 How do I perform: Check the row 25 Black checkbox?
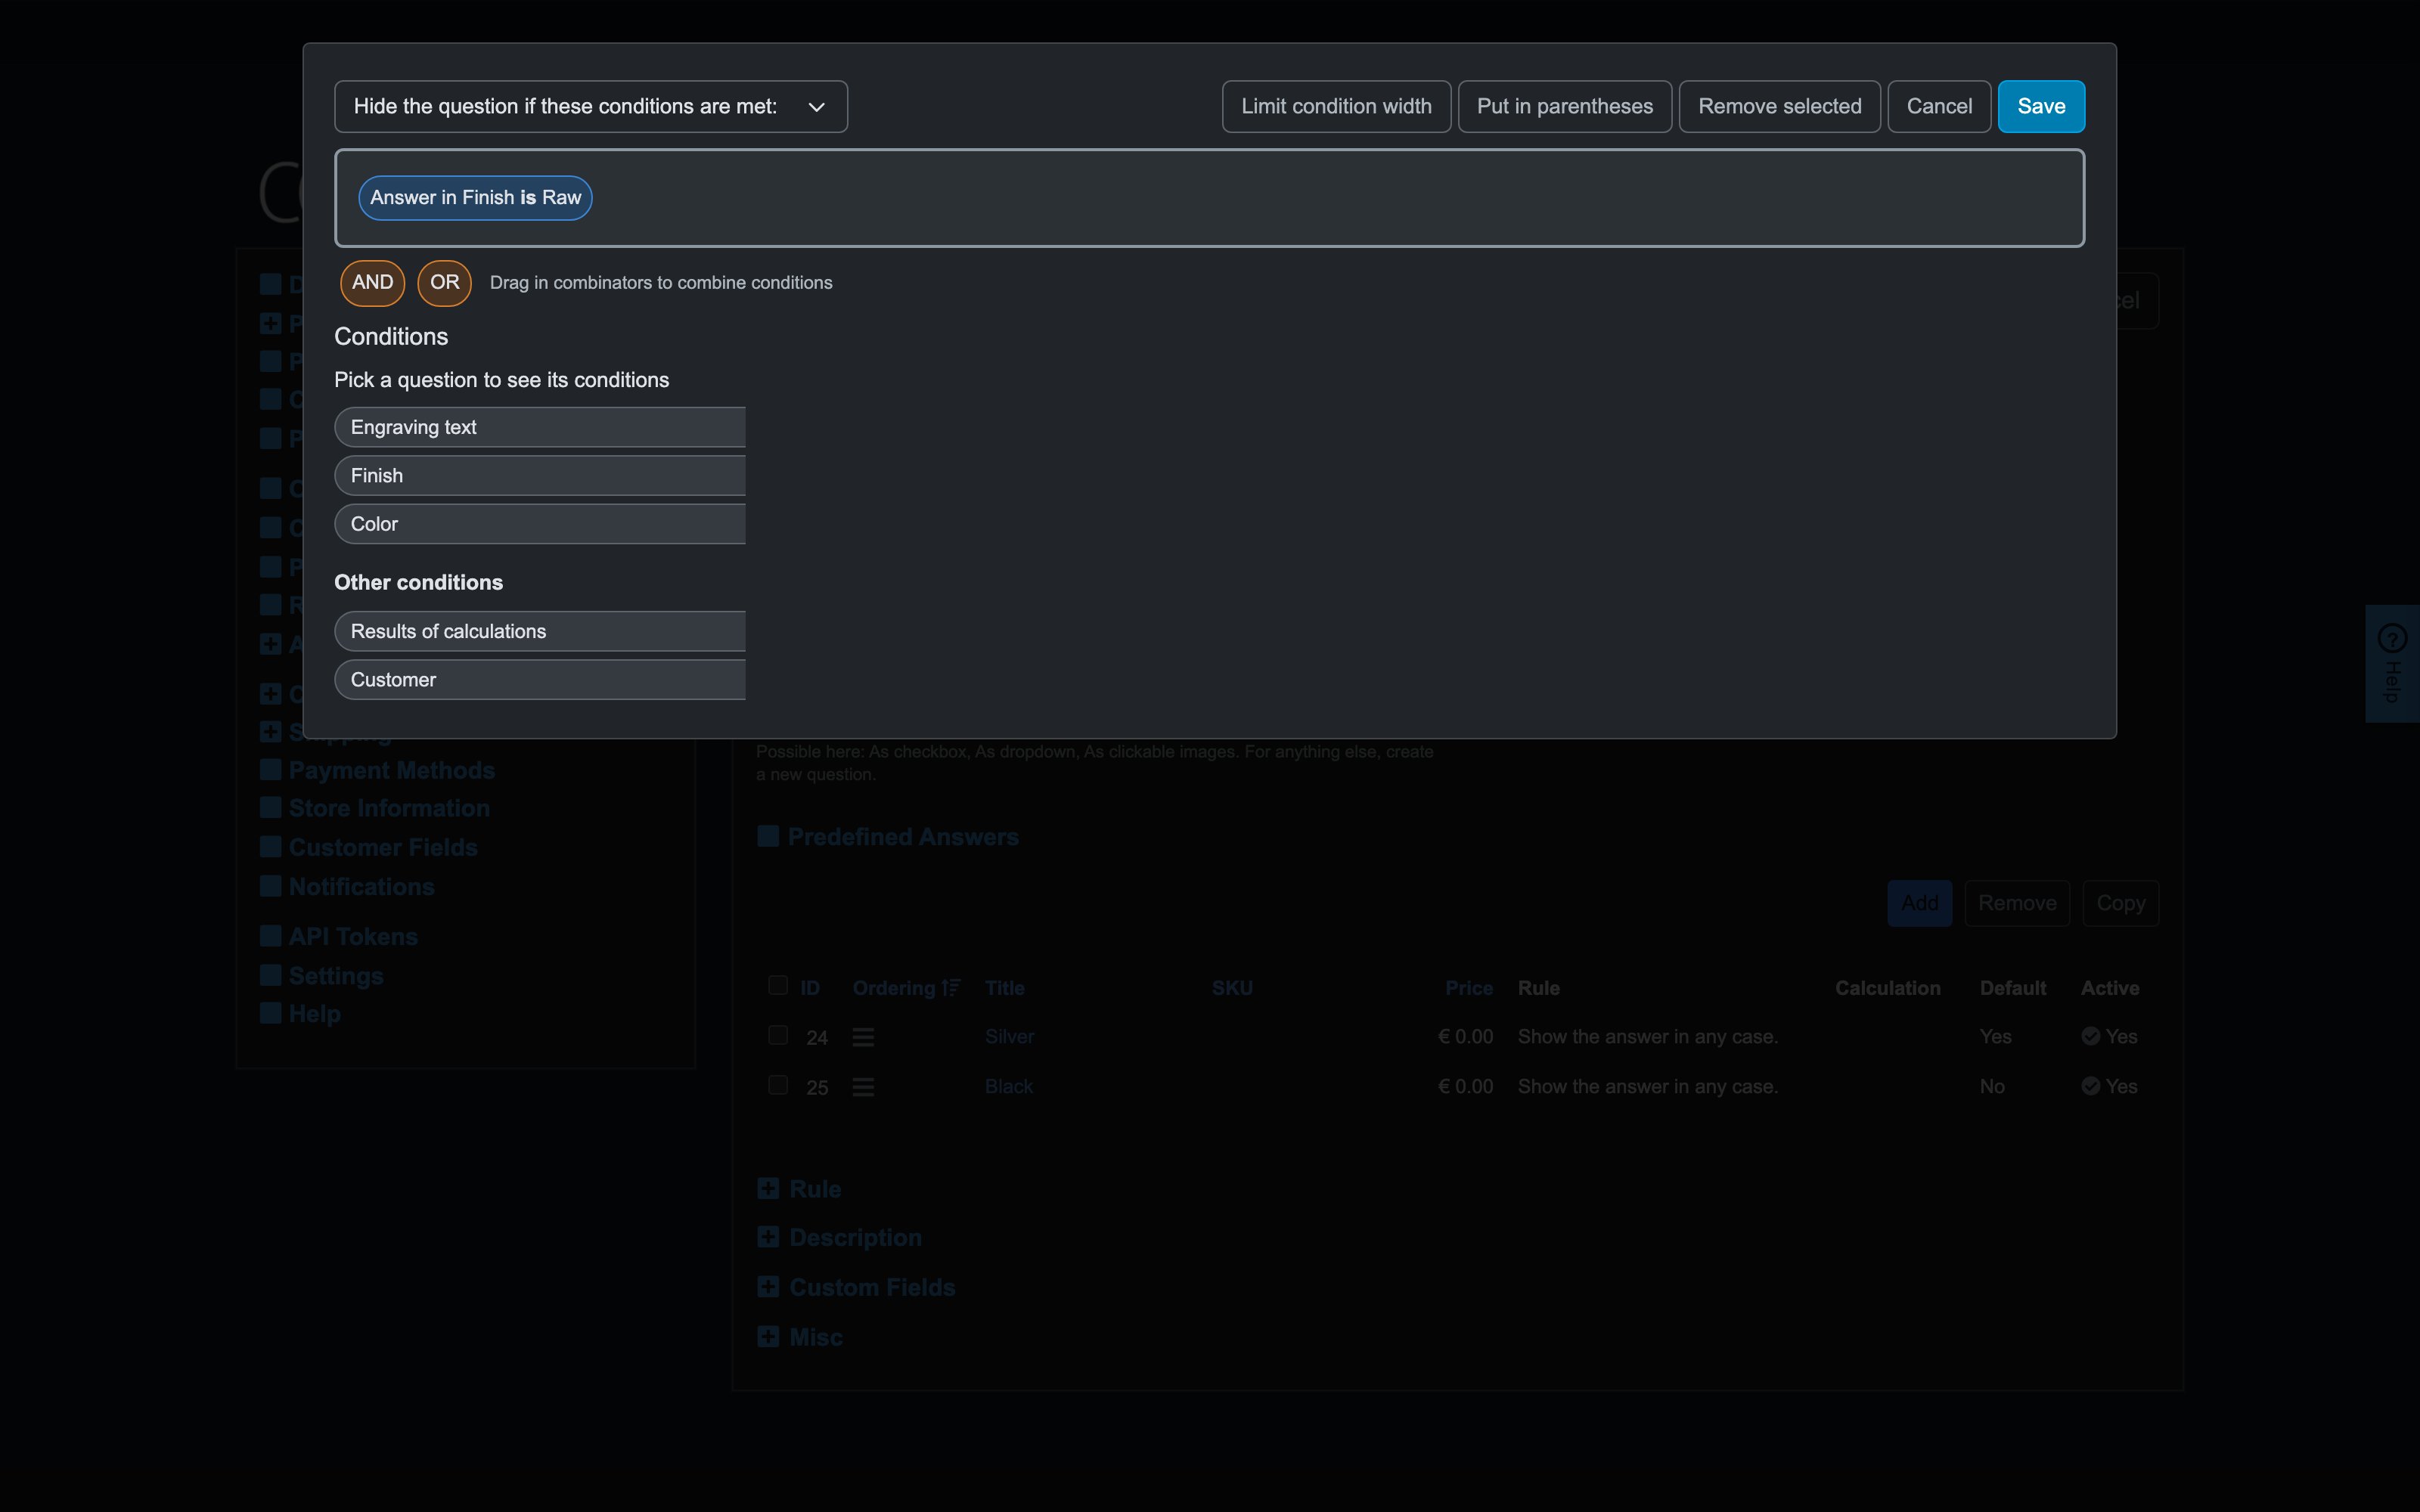777,1085
